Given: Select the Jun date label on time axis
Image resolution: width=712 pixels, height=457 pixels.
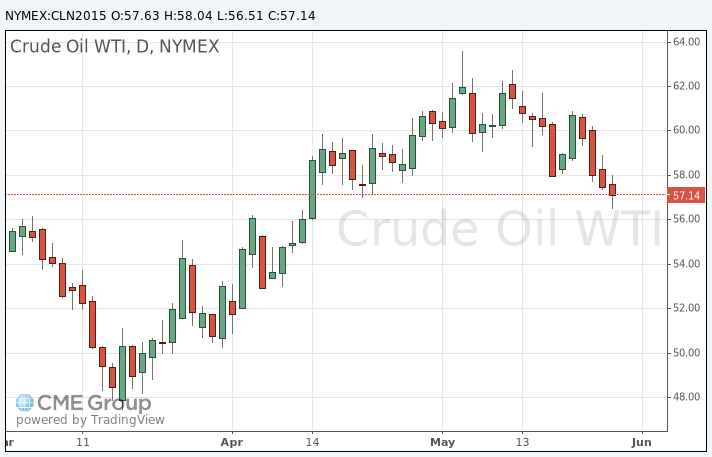Looking at the screenshot, I should click(x=642, y=442).
